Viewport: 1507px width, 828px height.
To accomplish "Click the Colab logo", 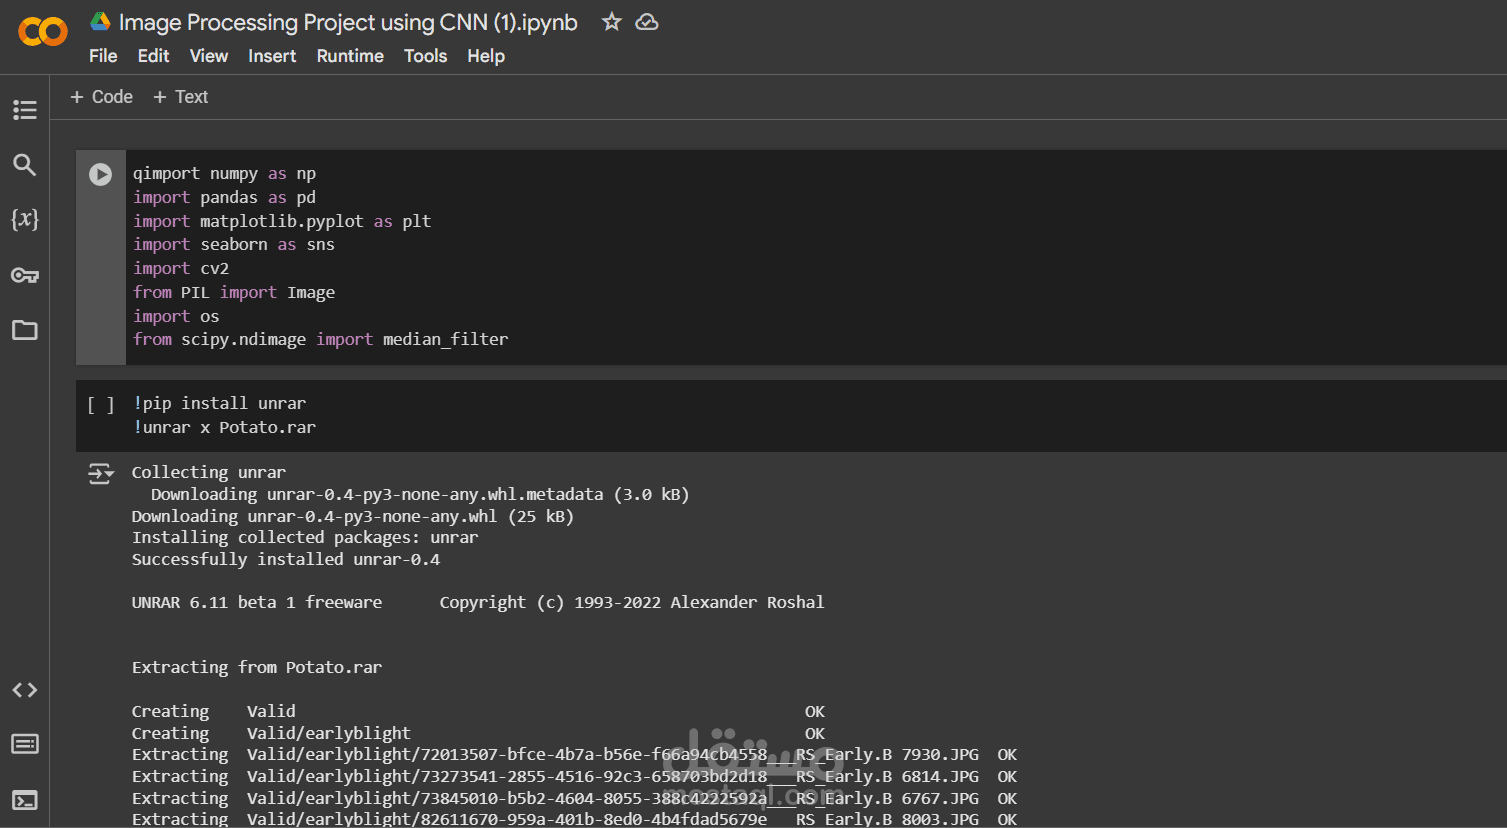I will pyautogui.click(x=43, y=32).
